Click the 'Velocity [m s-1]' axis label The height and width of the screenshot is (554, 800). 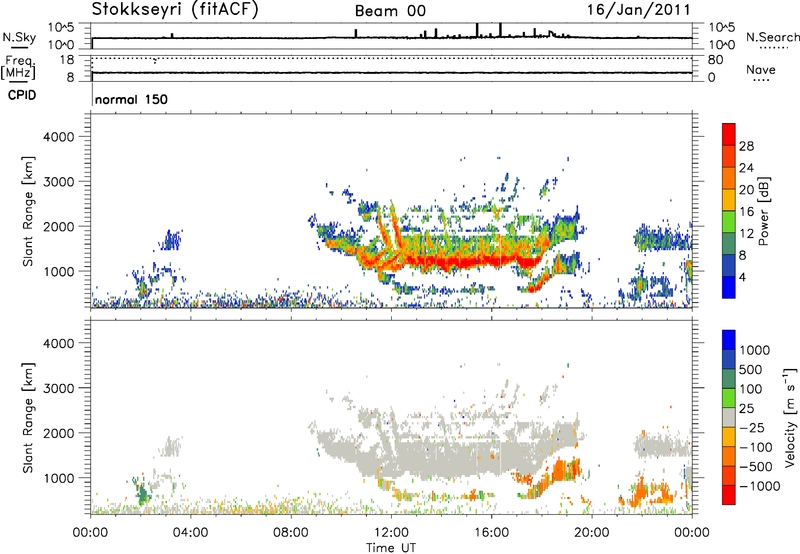[790, 417]
